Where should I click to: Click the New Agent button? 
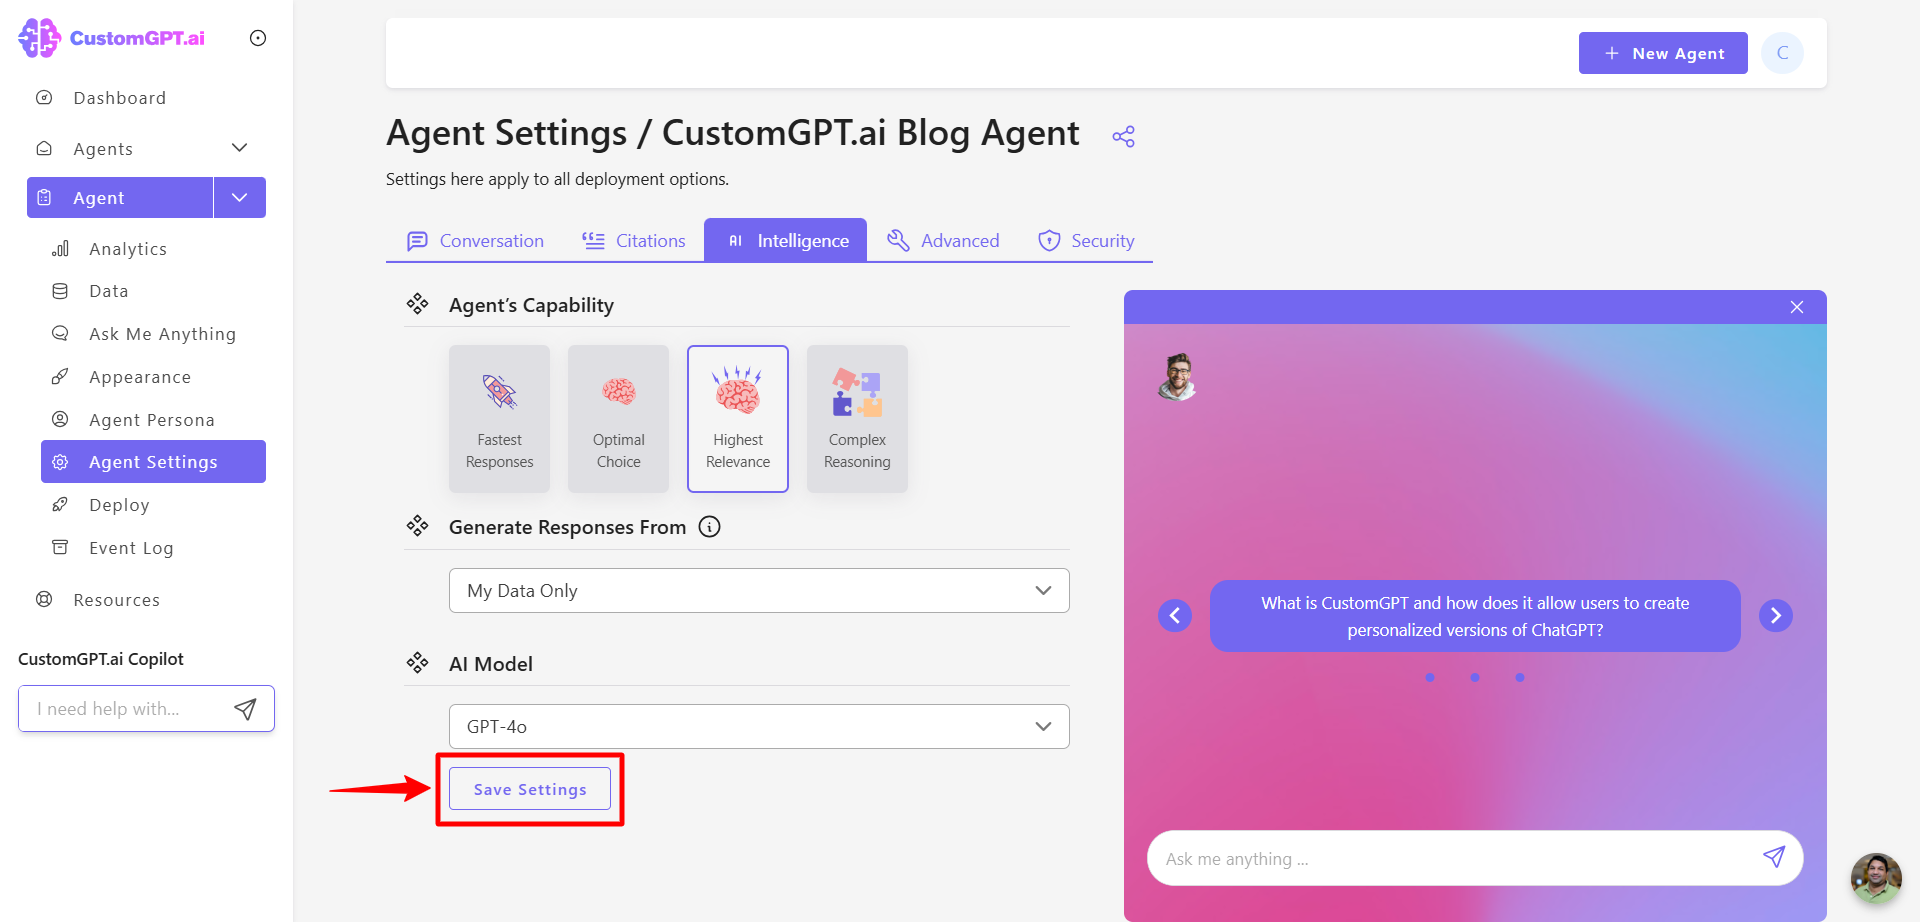pos(1663,53)
